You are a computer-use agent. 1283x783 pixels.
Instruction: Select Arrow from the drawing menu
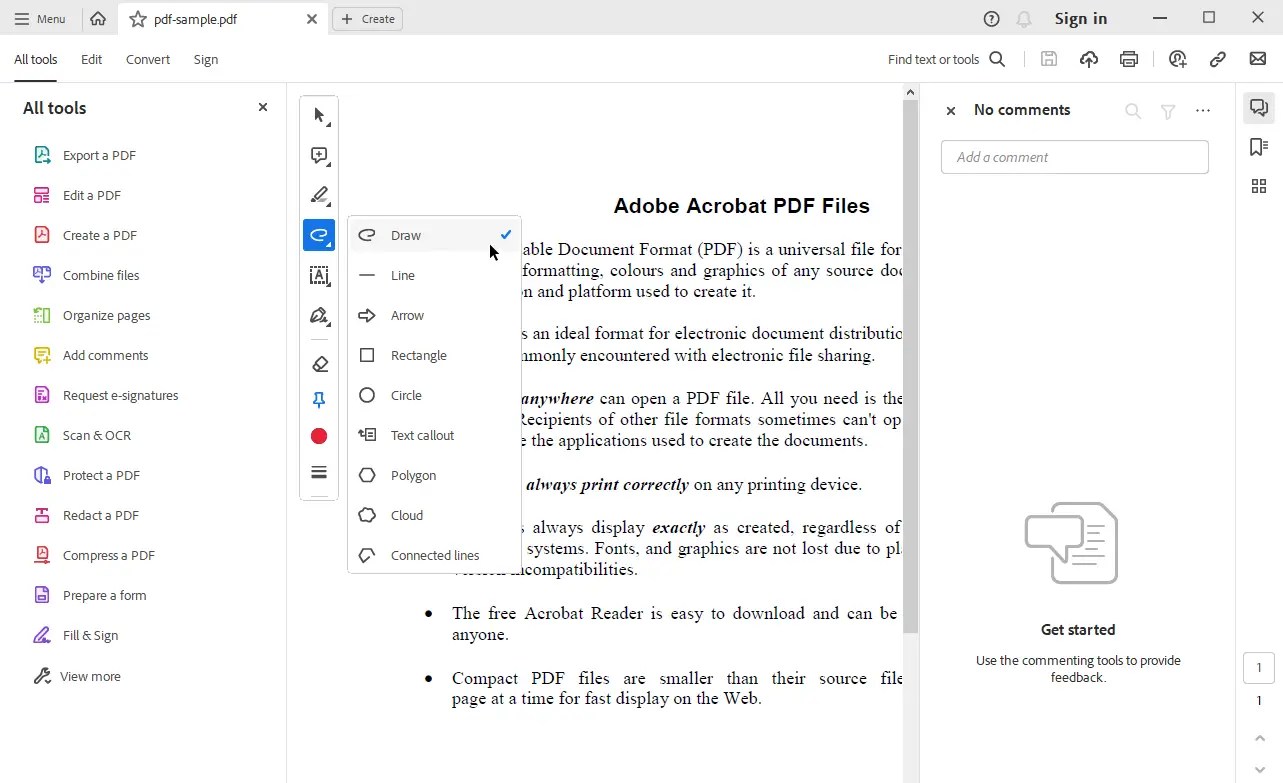(434, 315)
